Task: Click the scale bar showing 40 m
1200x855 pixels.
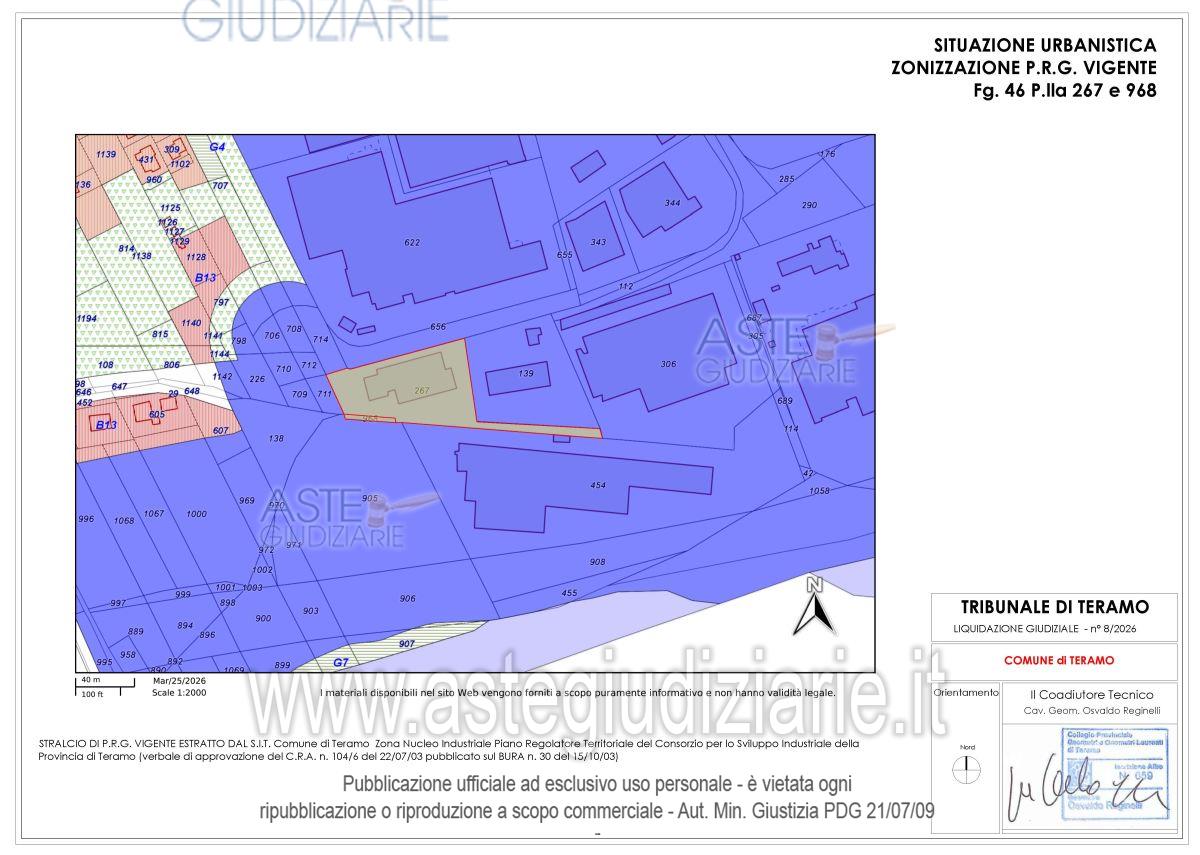Action: click(103, 684)
